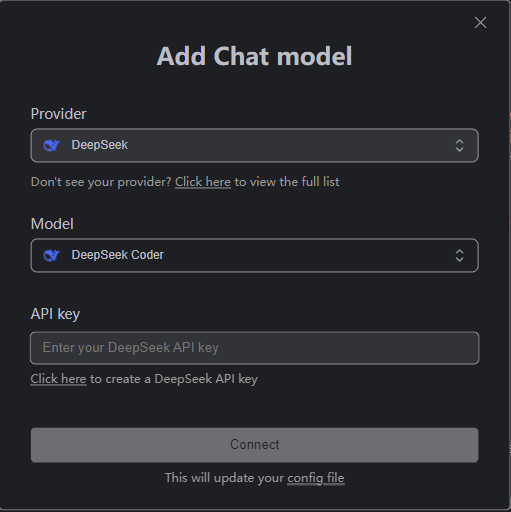The width and height of the screenshot is (511, 512).
Task: Click the Provider field label
Action: (x=58, y=114)
